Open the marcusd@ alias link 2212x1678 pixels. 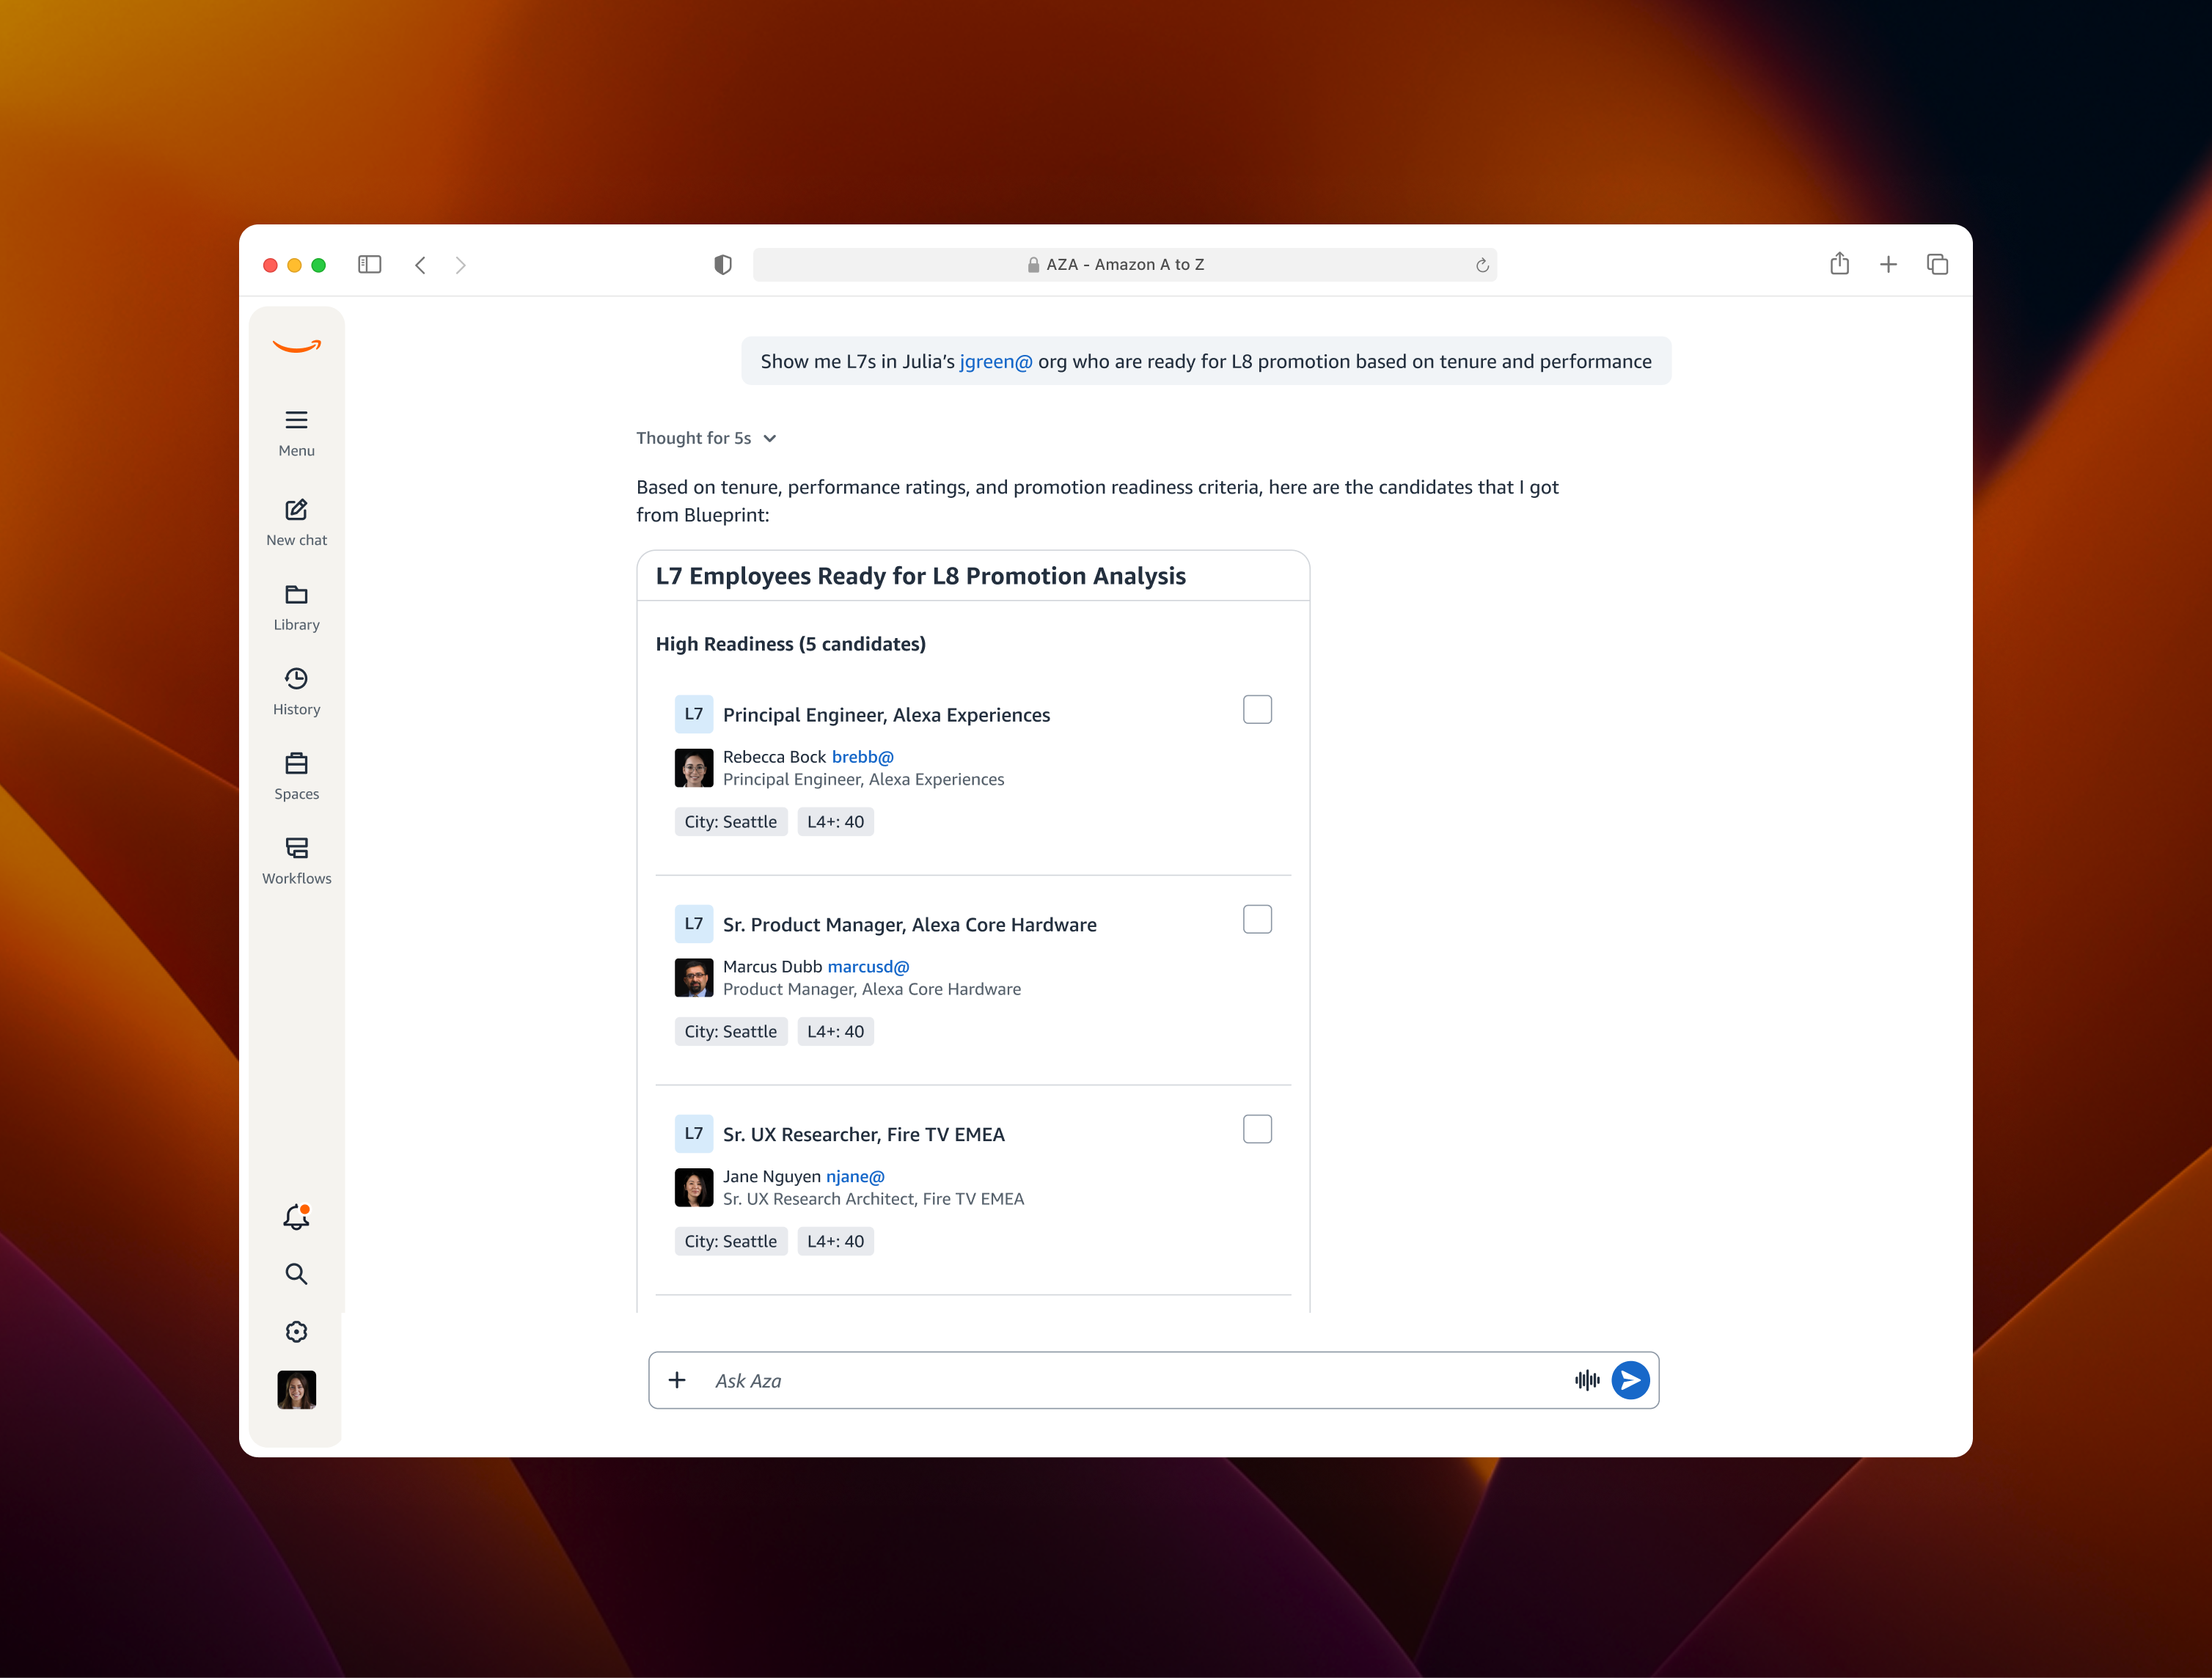click(x=868, y=967)
